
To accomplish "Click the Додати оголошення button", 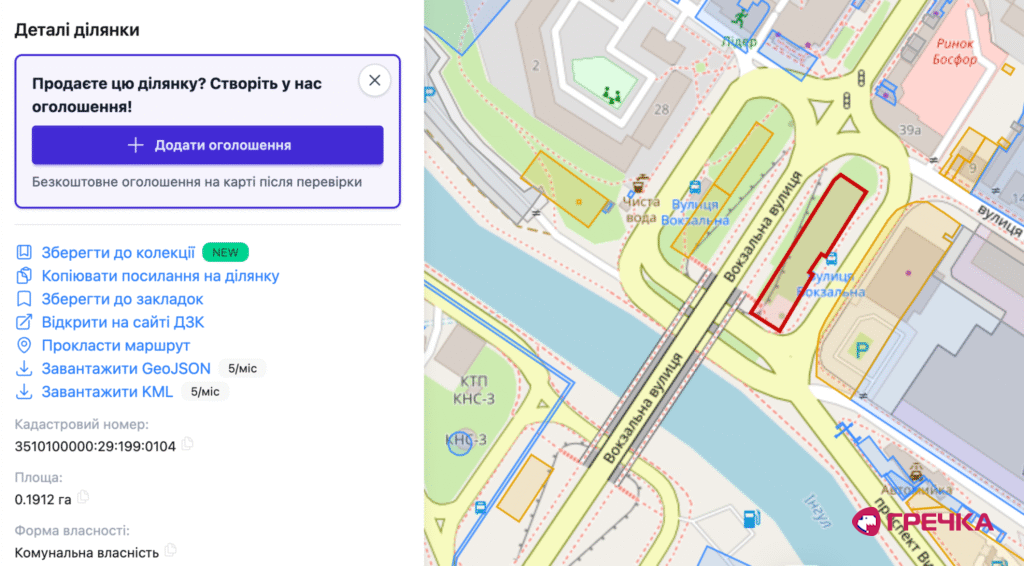I will pyautogui.click(x=208, y=145).
